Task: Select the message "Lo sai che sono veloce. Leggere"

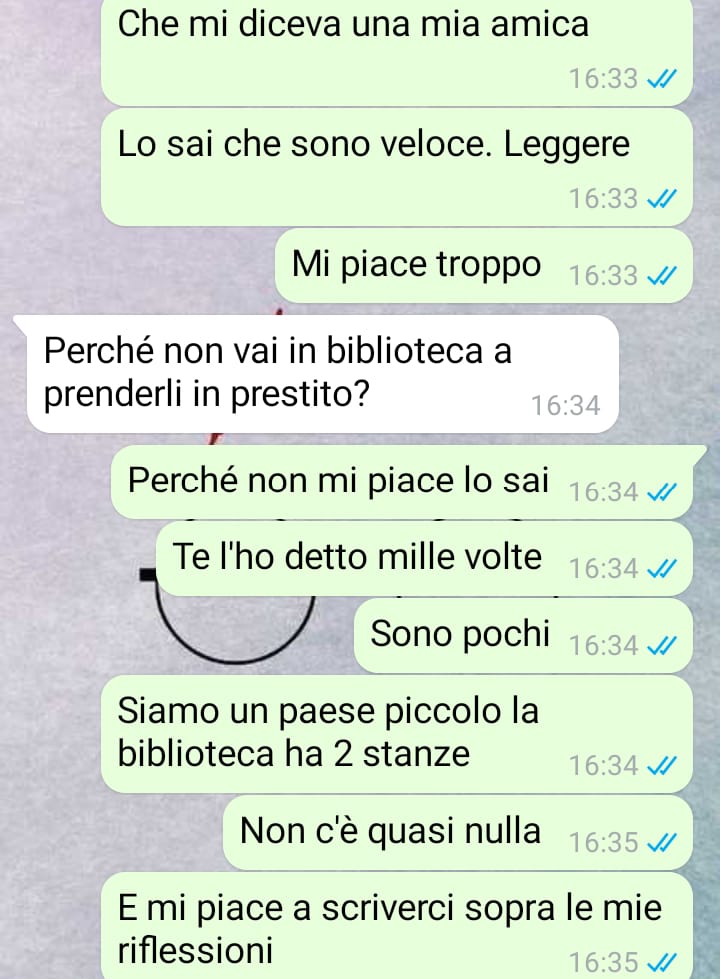Action: 397,167
